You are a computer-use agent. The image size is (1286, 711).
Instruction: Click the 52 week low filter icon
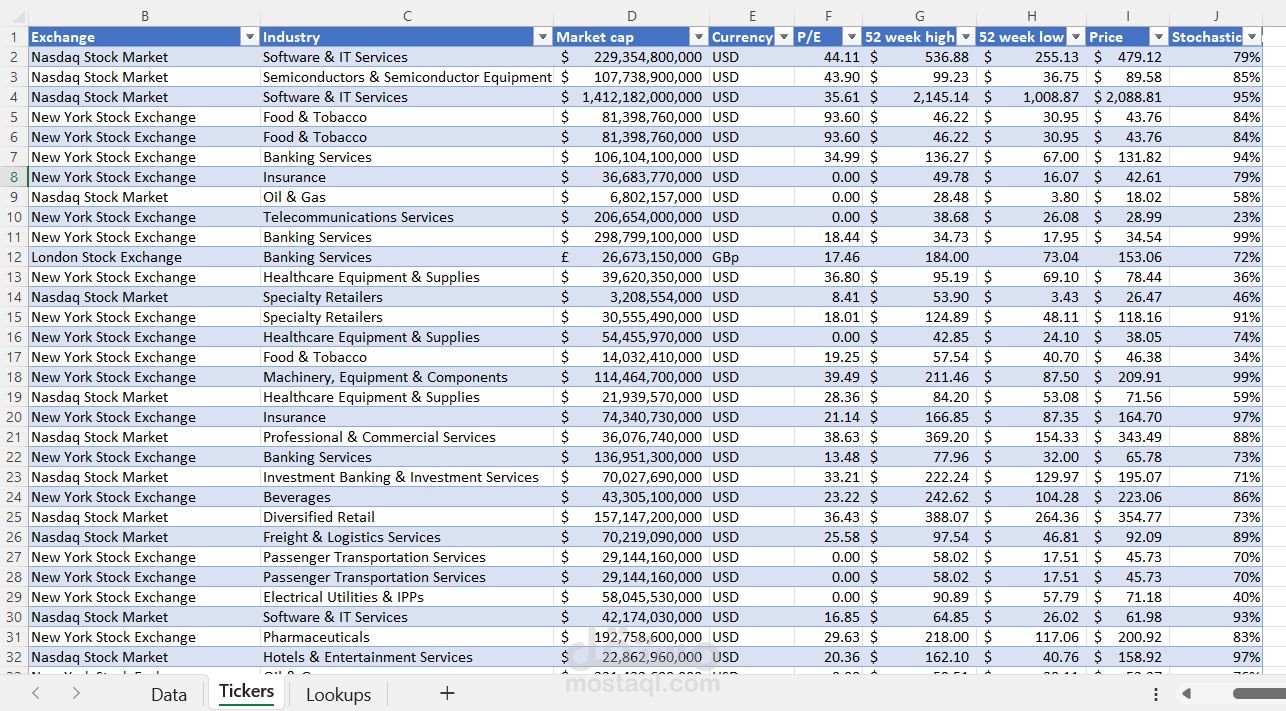pos(1076,36)
